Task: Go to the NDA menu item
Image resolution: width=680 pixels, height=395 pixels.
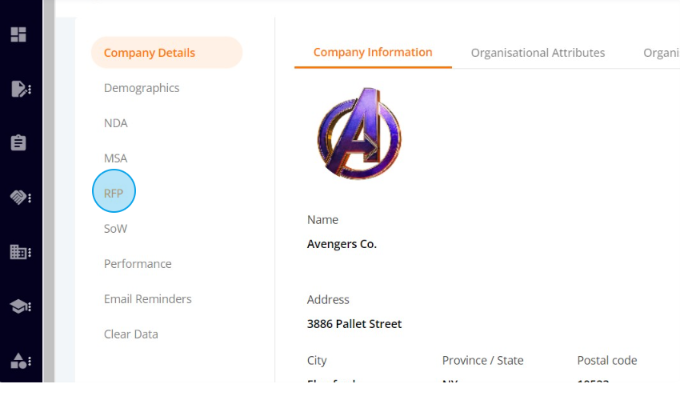Action: coord(115,123)
